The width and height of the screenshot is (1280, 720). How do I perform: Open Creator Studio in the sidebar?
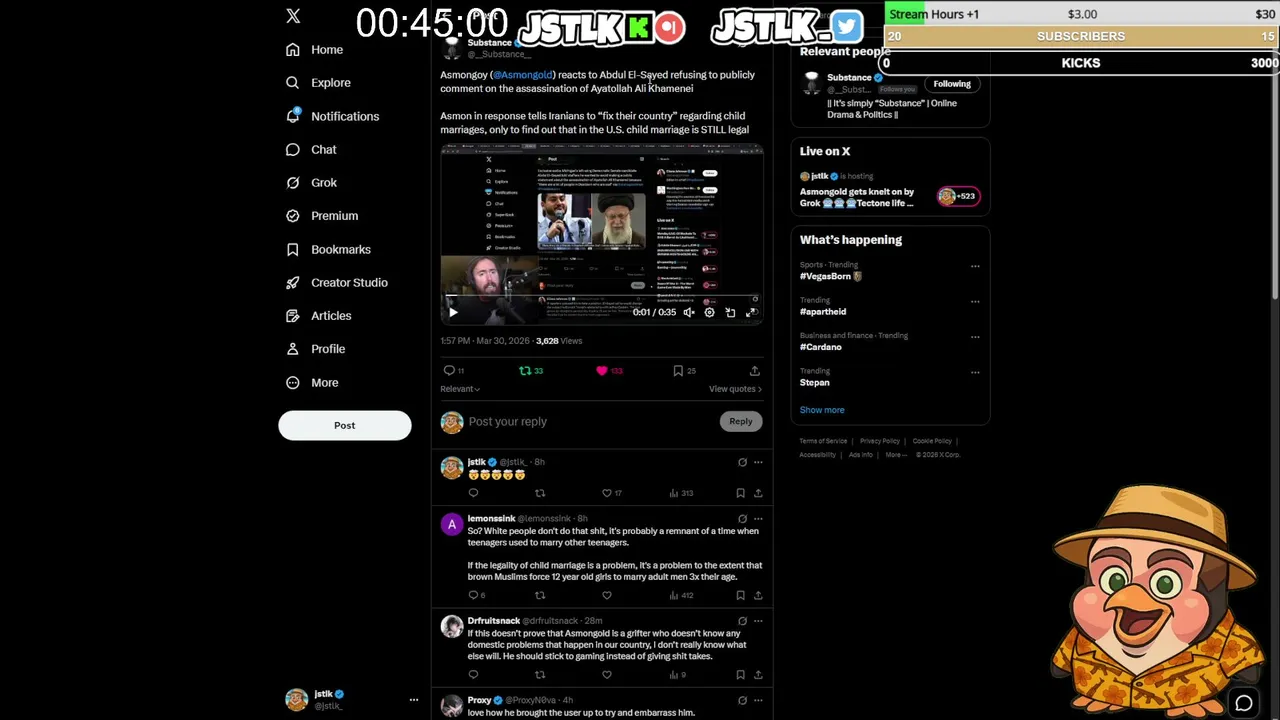(337, 283)
